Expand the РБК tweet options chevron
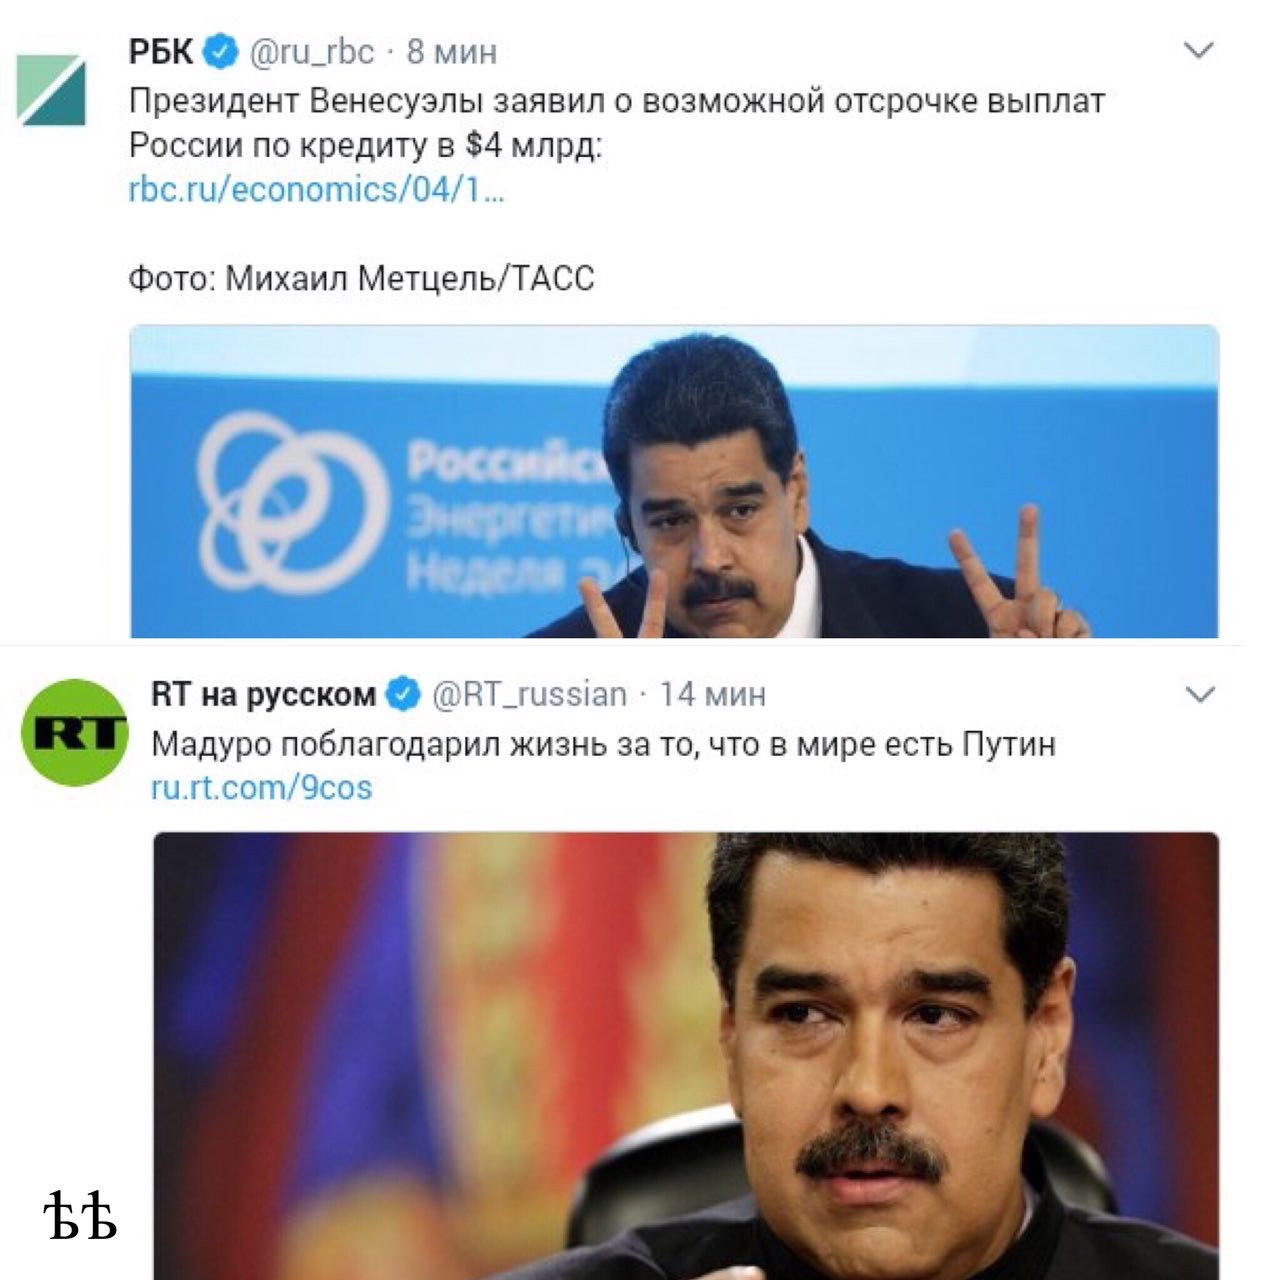Viewport: 1280px width, 1280px height. coord(1199,50)
